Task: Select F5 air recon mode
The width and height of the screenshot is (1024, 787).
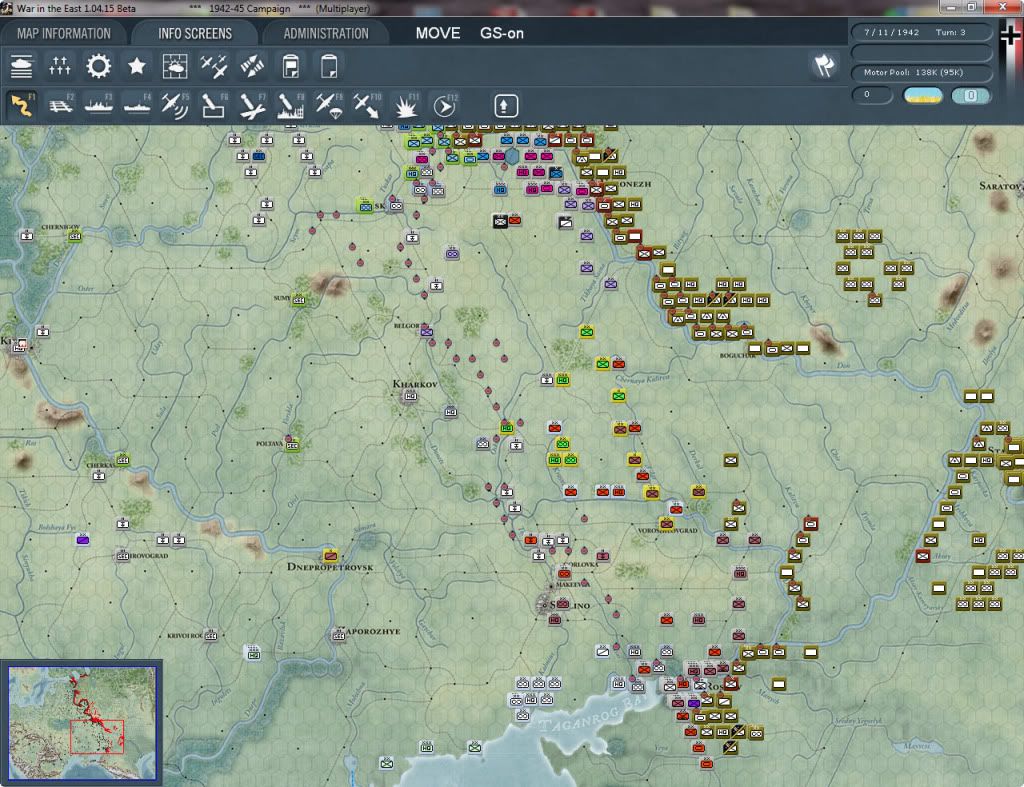Action: 176,105
